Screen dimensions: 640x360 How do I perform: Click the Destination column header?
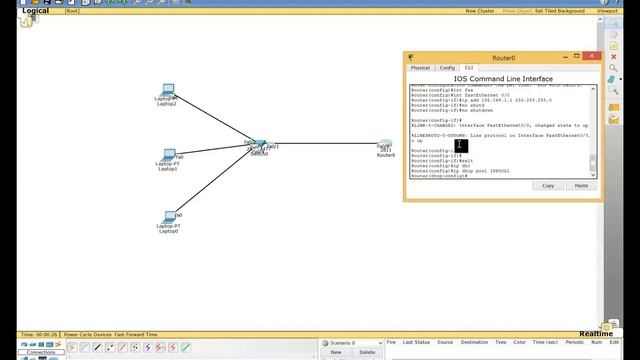point(474,342)
